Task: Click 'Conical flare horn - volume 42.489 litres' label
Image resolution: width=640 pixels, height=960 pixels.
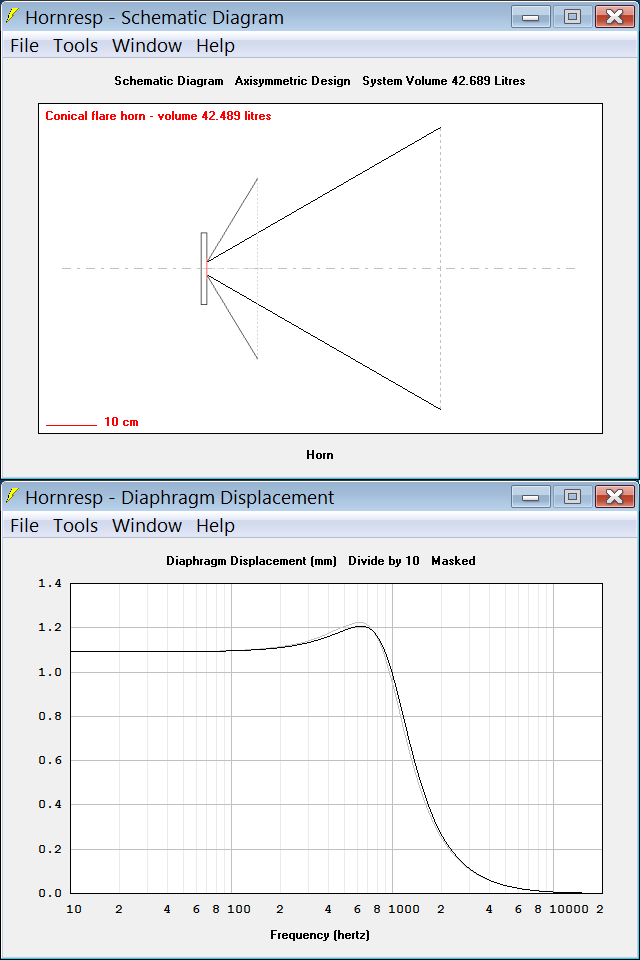Action: coord(158,116)
